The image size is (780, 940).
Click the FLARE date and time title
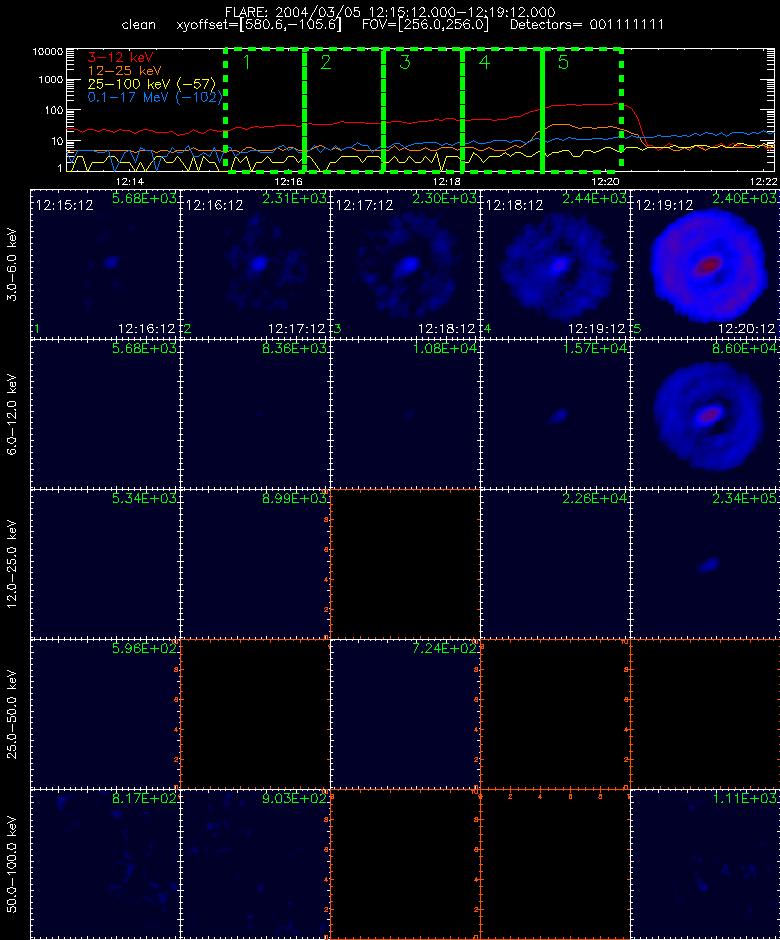[x=390, y=12]
